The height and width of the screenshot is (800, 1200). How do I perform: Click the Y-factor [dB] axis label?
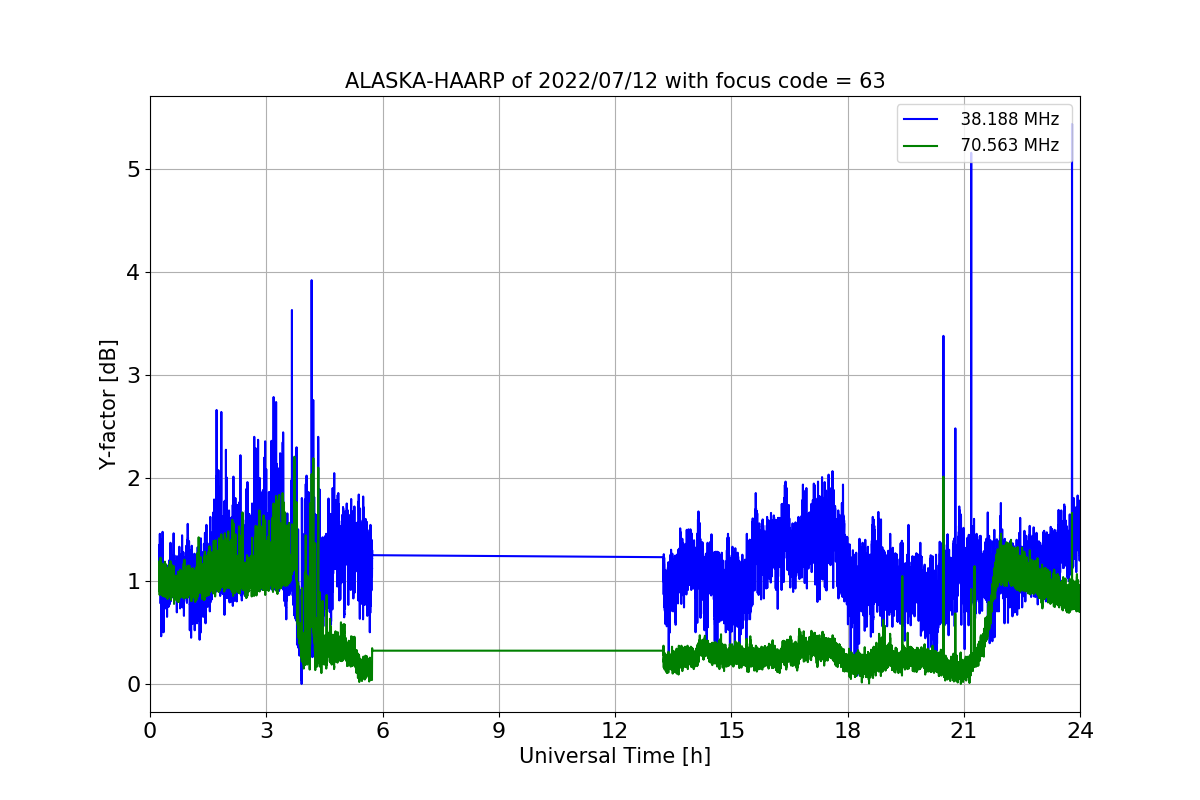108,404
